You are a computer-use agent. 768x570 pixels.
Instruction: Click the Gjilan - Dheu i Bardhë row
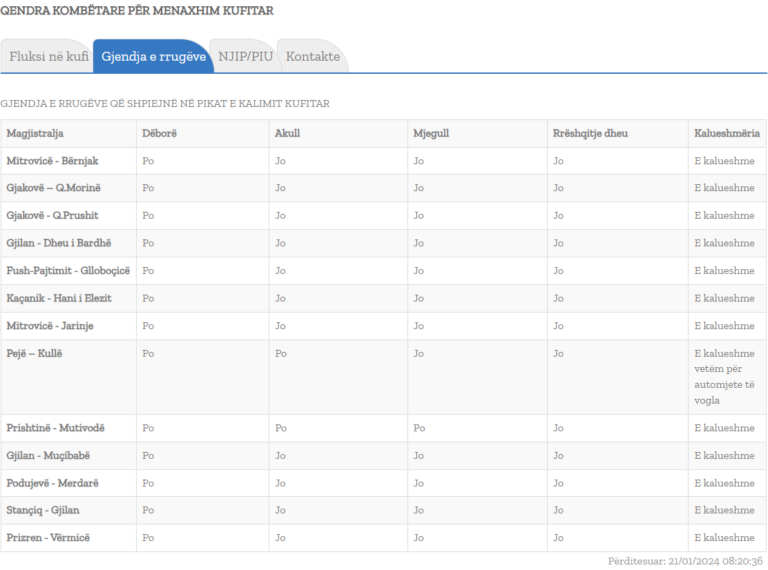point(57,243)
